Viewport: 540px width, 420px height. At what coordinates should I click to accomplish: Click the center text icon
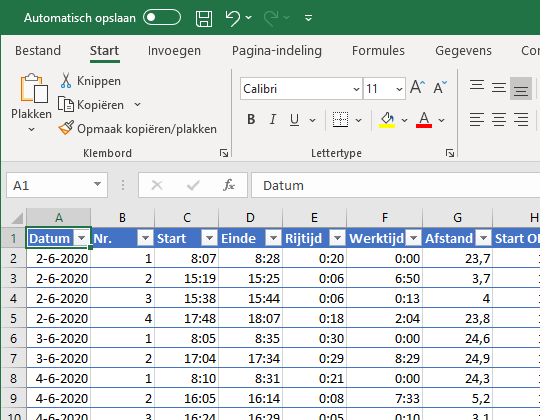[x=499, y=119]
